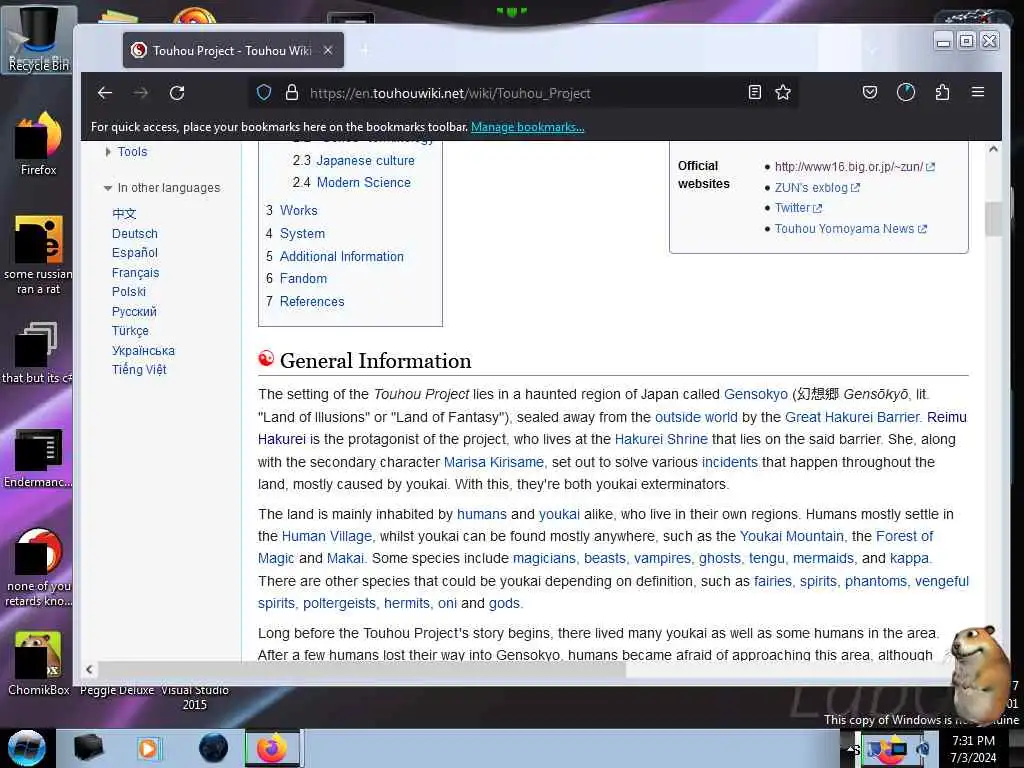
Task: Close the Touhou Project tab
Action: tap(328, 50)
